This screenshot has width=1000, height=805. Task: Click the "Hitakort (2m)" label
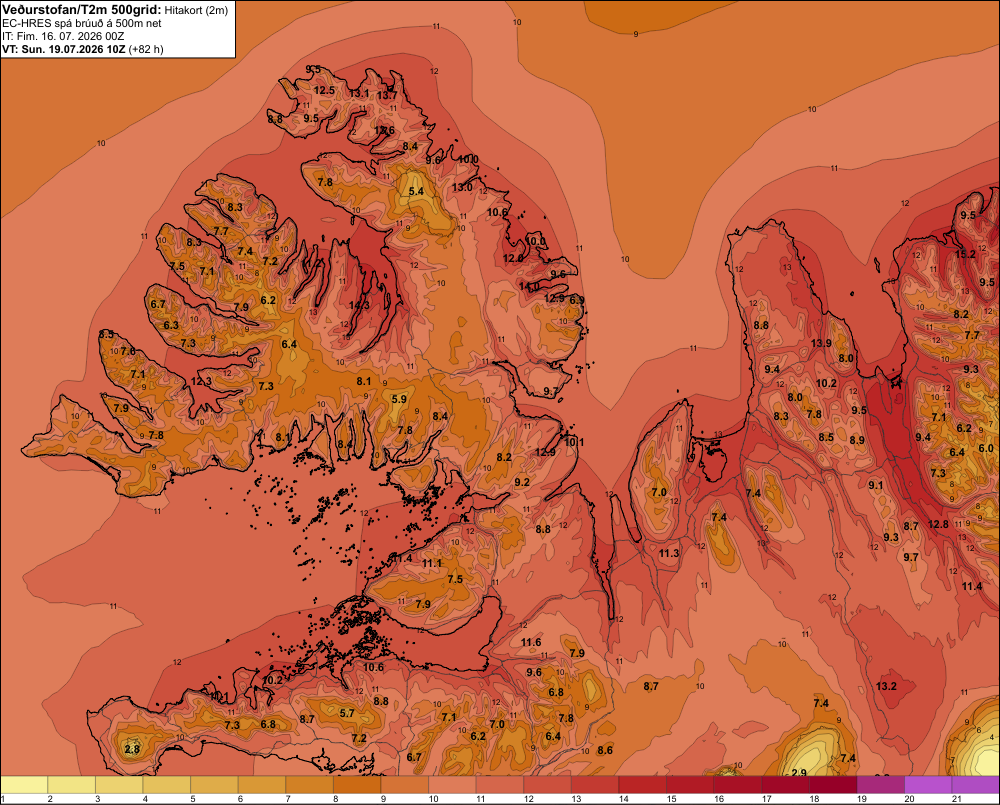point(196,10)
